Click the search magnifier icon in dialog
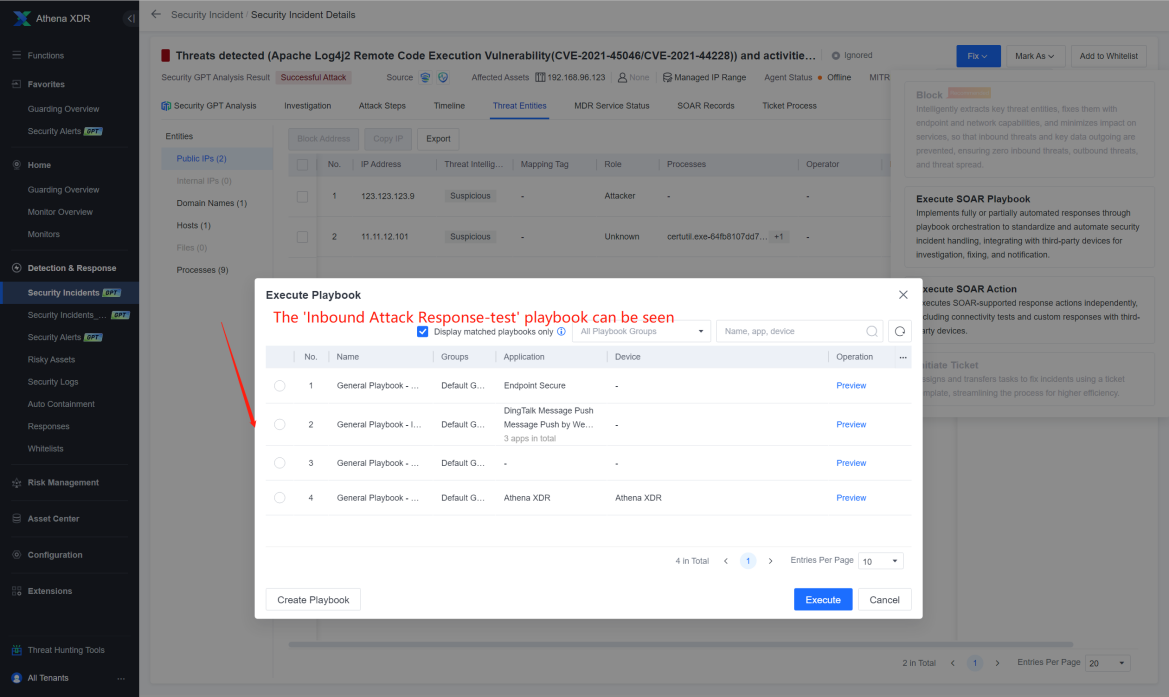The image size is (1169, 697). pyautogui.click(x=872, y=331)
